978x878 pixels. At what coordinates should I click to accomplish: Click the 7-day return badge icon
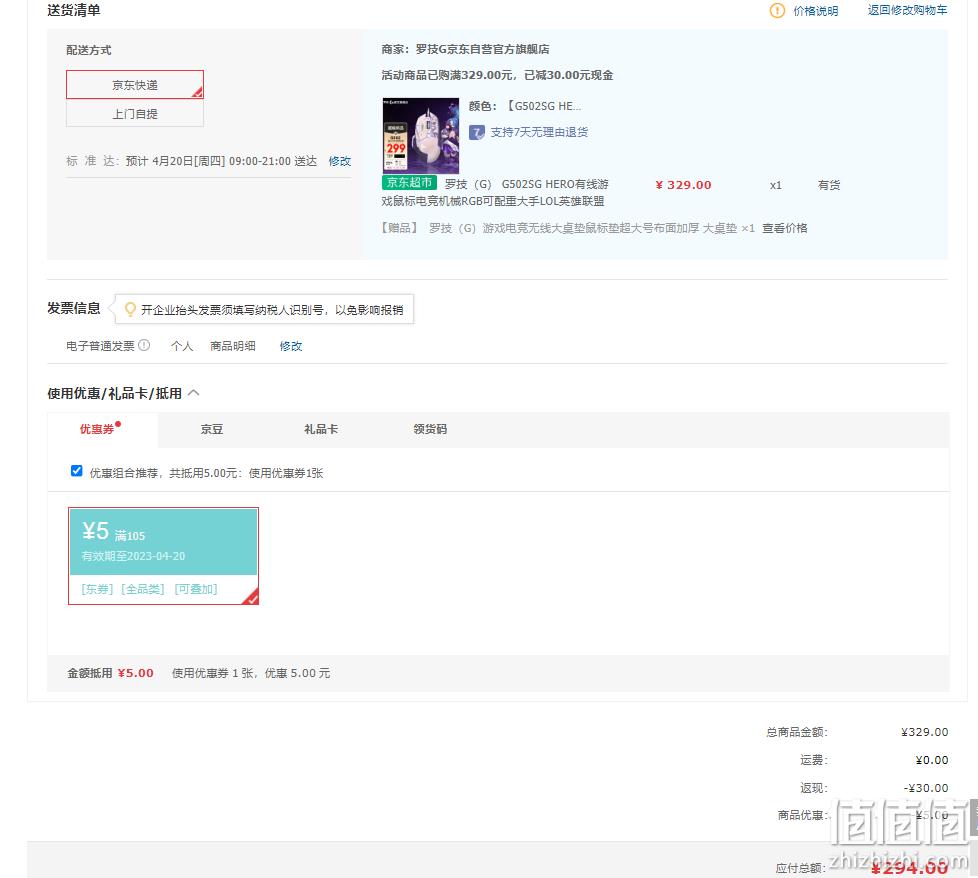point(477,132)
